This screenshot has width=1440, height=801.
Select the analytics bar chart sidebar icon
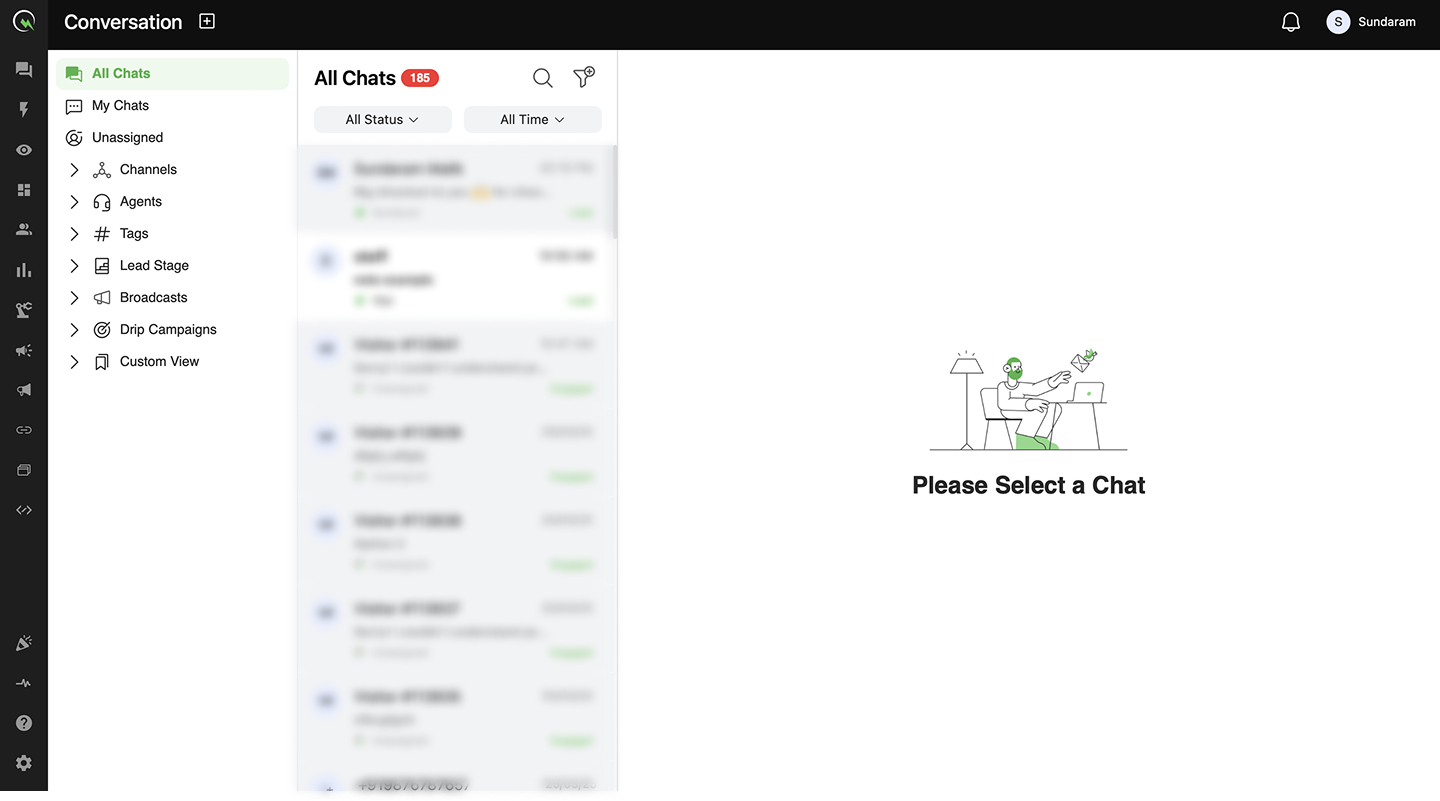[x=24, y=270]
